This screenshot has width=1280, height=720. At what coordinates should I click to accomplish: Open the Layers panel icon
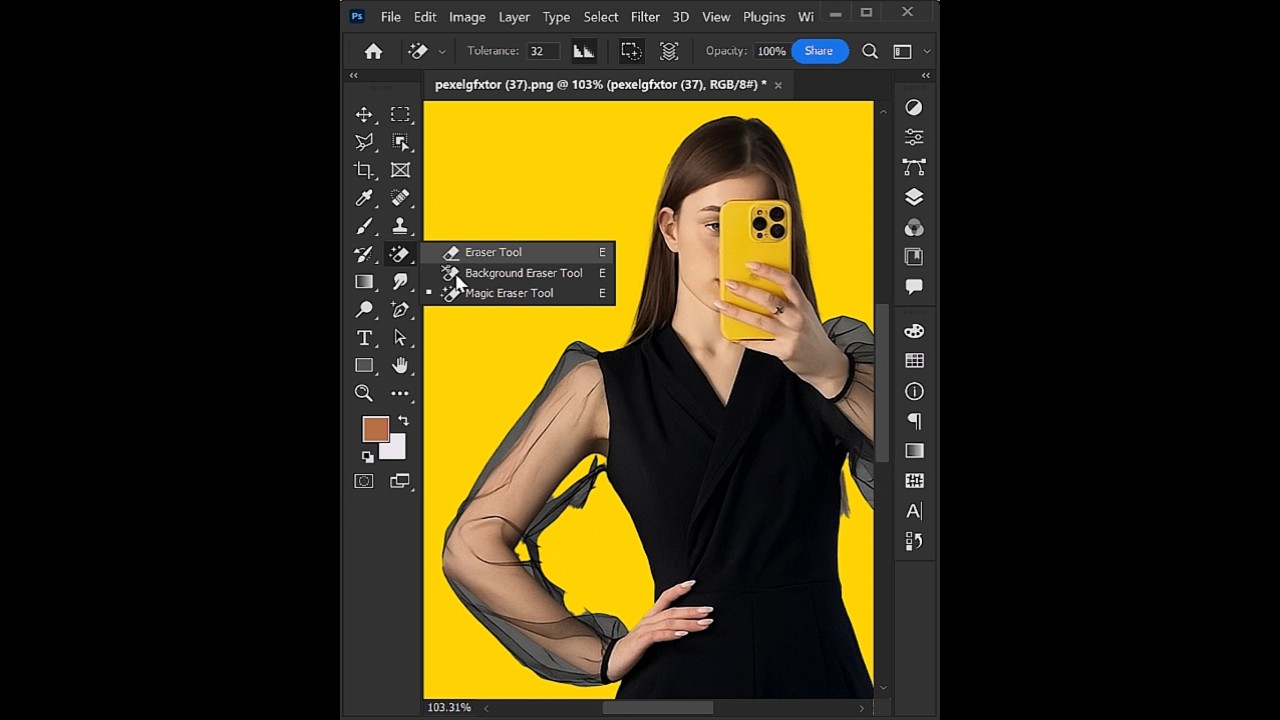pos(914,197)
